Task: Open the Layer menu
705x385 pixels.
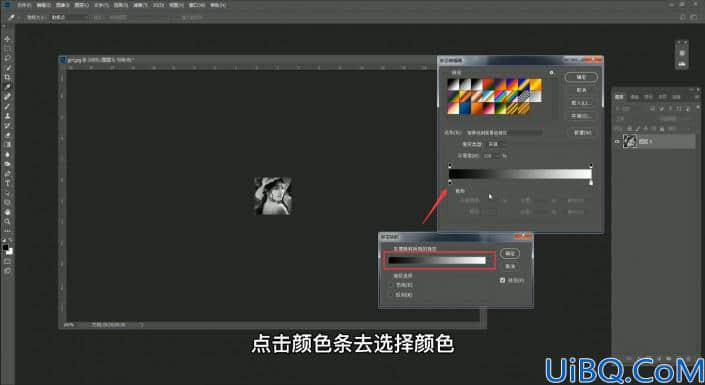Action: click(81, 5)
